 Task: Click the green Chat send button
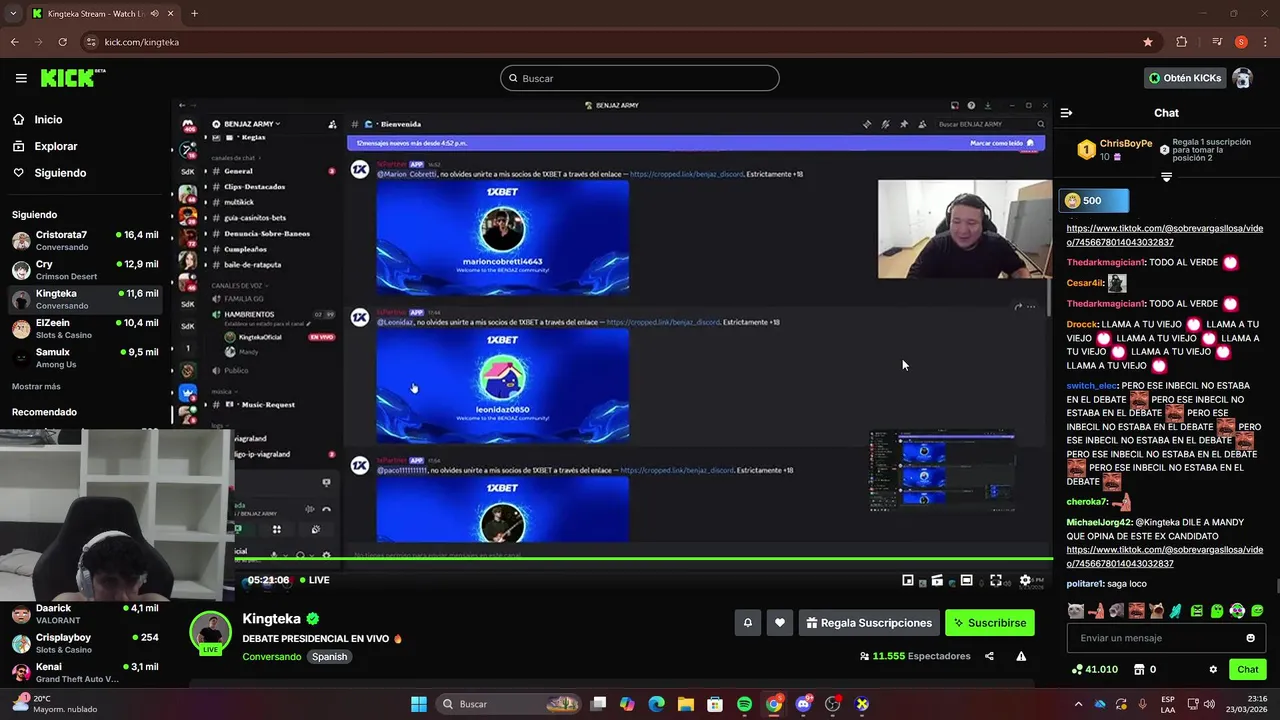(1248, 669)
